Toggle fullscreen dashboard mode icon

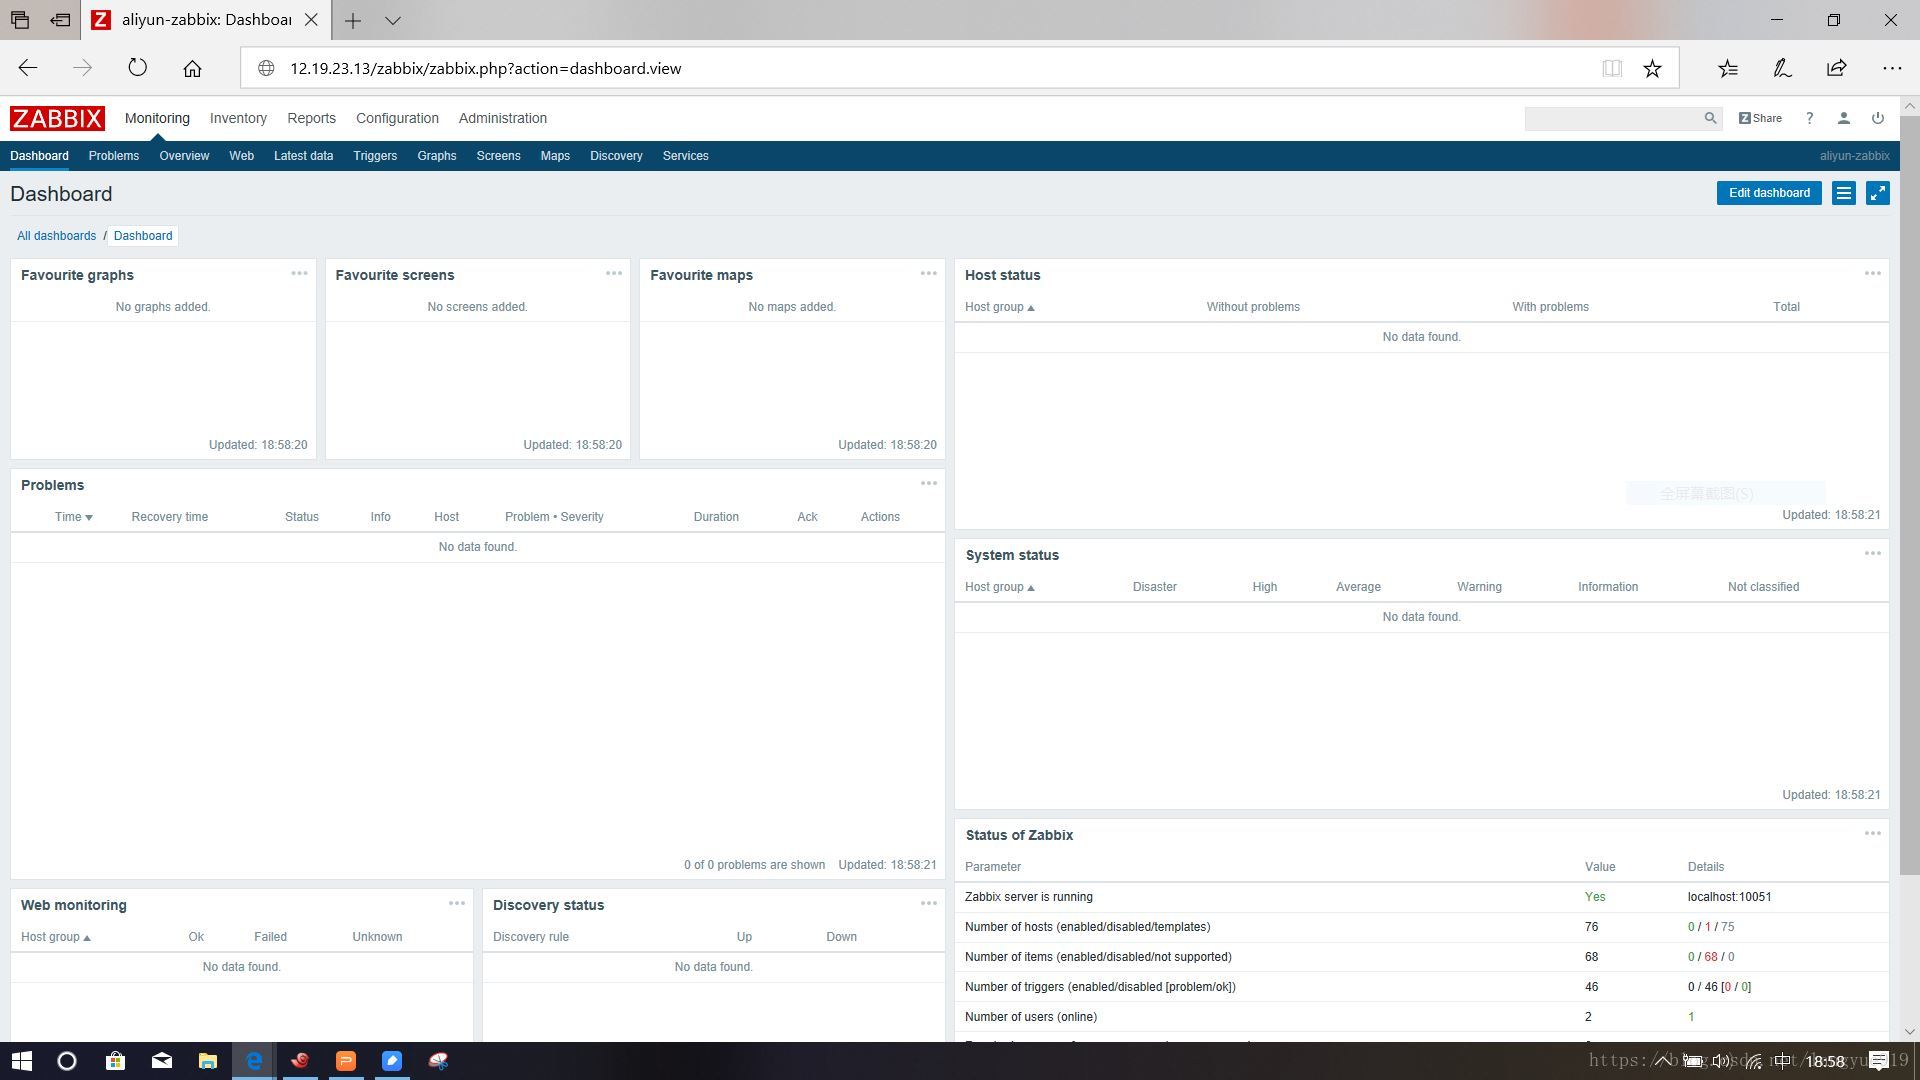pos(1877,193)
